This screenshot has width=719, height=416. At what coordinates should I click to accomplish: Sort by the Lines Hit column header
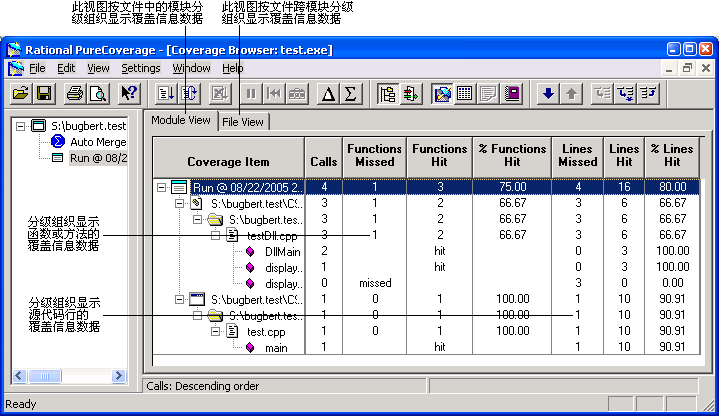pyautogui.click(x=624, y=157)
